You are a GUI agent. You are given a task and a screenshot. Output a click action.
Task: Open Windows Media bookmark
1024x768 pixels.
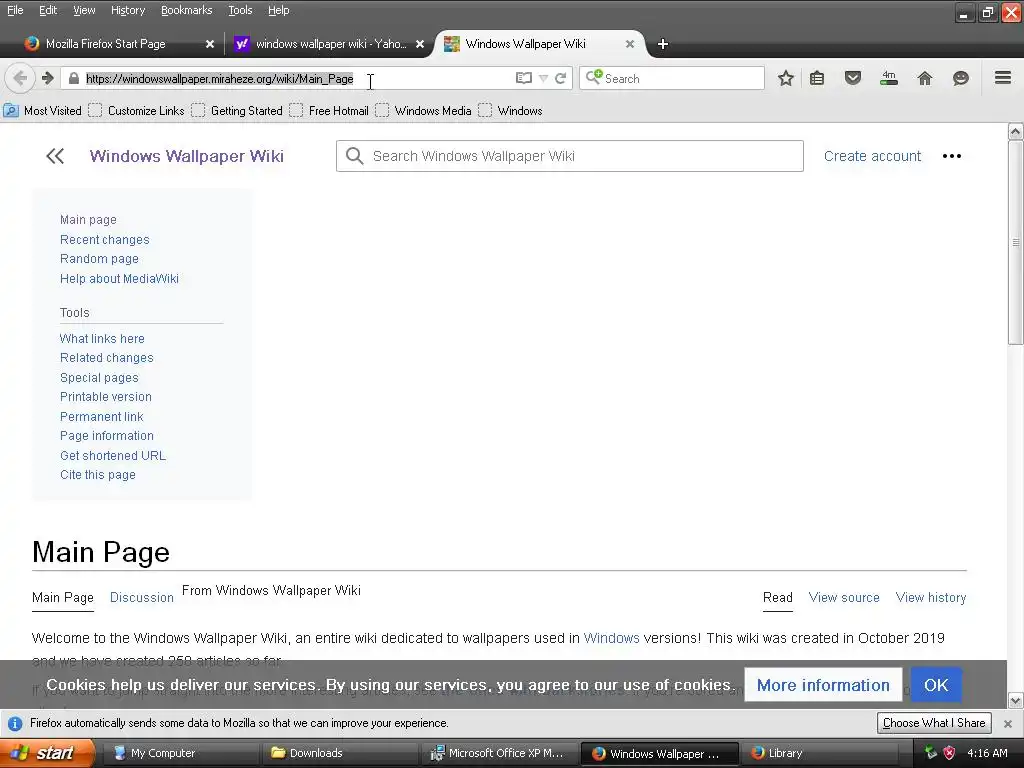coord(423,110)
